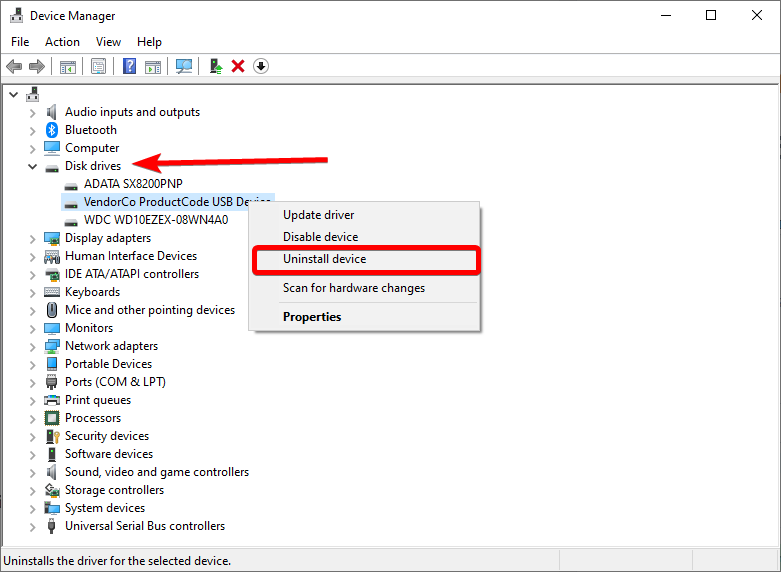Image resolution: width=781 pixels, height=572 pixels.
Task: Click the Forward arrow toolbar icon
Action: pos(37,66)
